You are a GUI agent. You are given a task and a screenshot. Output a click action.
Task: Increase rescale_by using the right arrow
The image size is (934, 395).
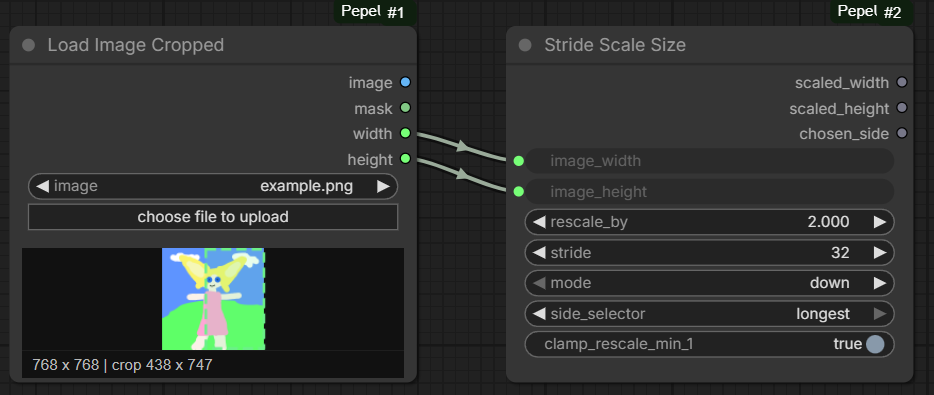880,222
